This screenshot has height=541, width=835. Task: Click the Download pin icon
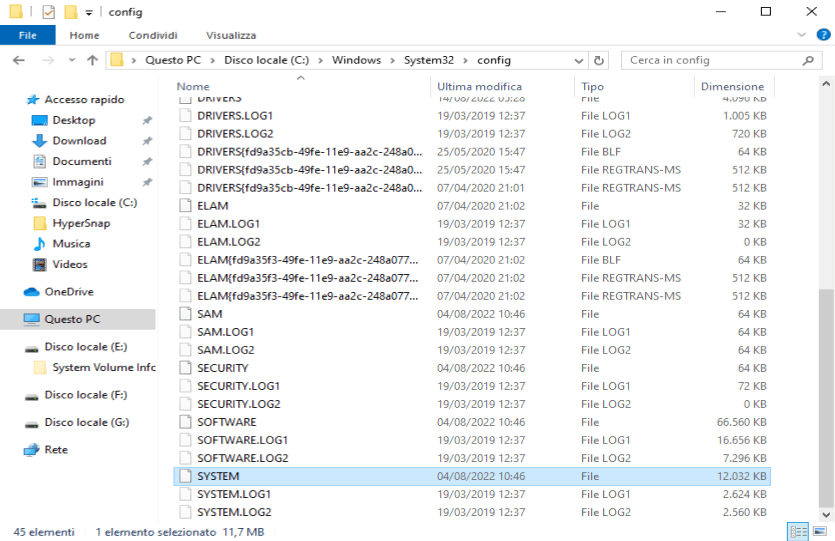point(147,141)
